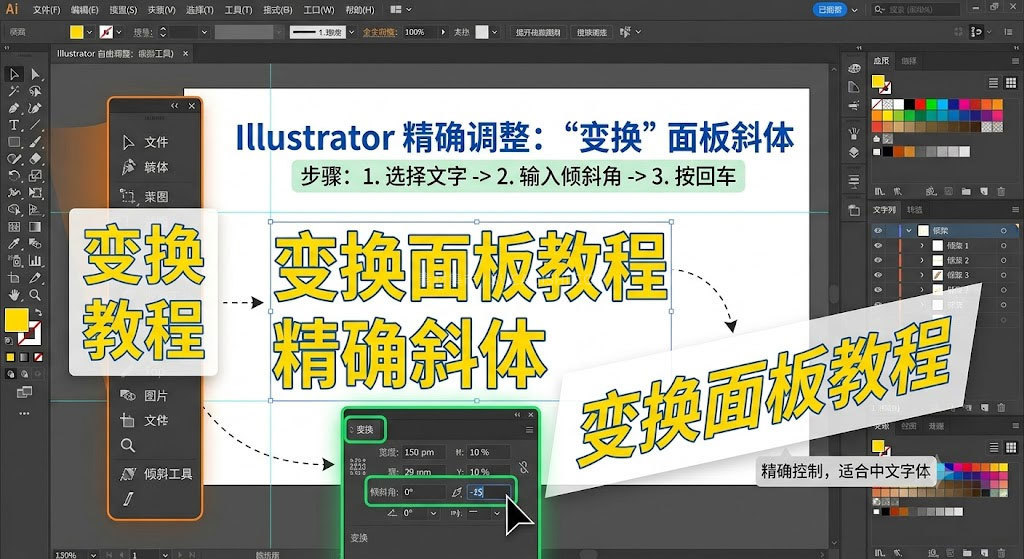Click second labeled button in control bar
This screenshot has width=1024, height=559.
coord(591,32)
